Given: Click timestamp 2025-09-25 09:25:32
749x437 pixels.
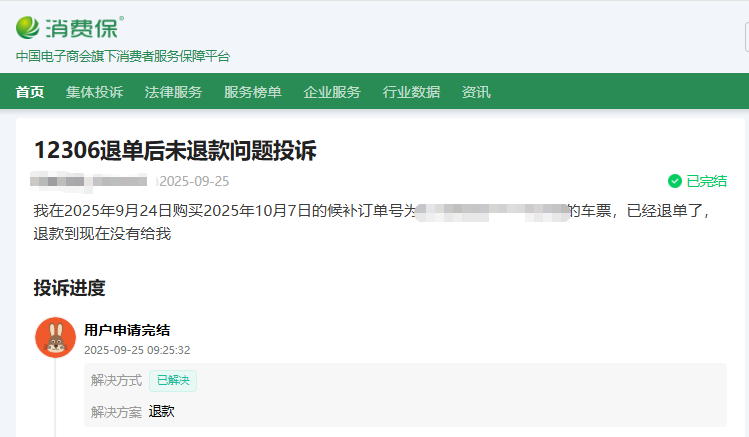Looking at the screenshot, I should tap(137, 350).
